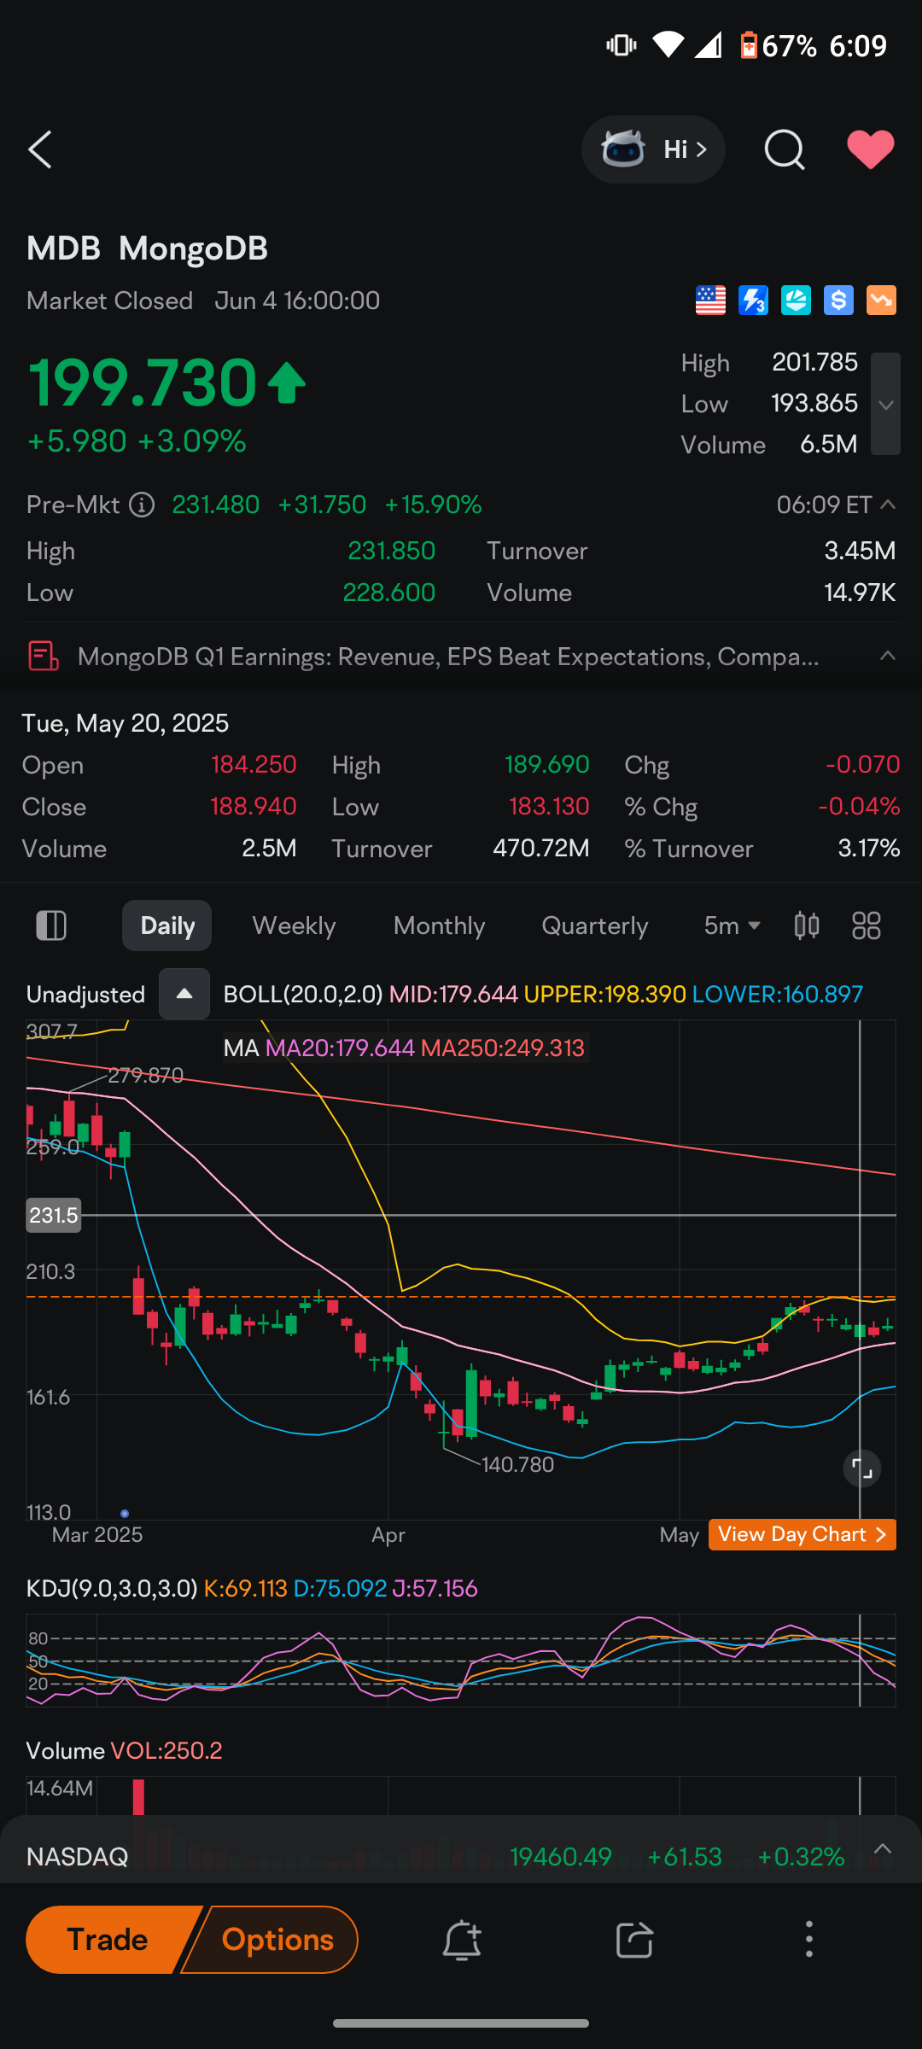The height and width of the screenshot is (2049, 922).
Task: Tap the Options button
Action: [272, 1940]
